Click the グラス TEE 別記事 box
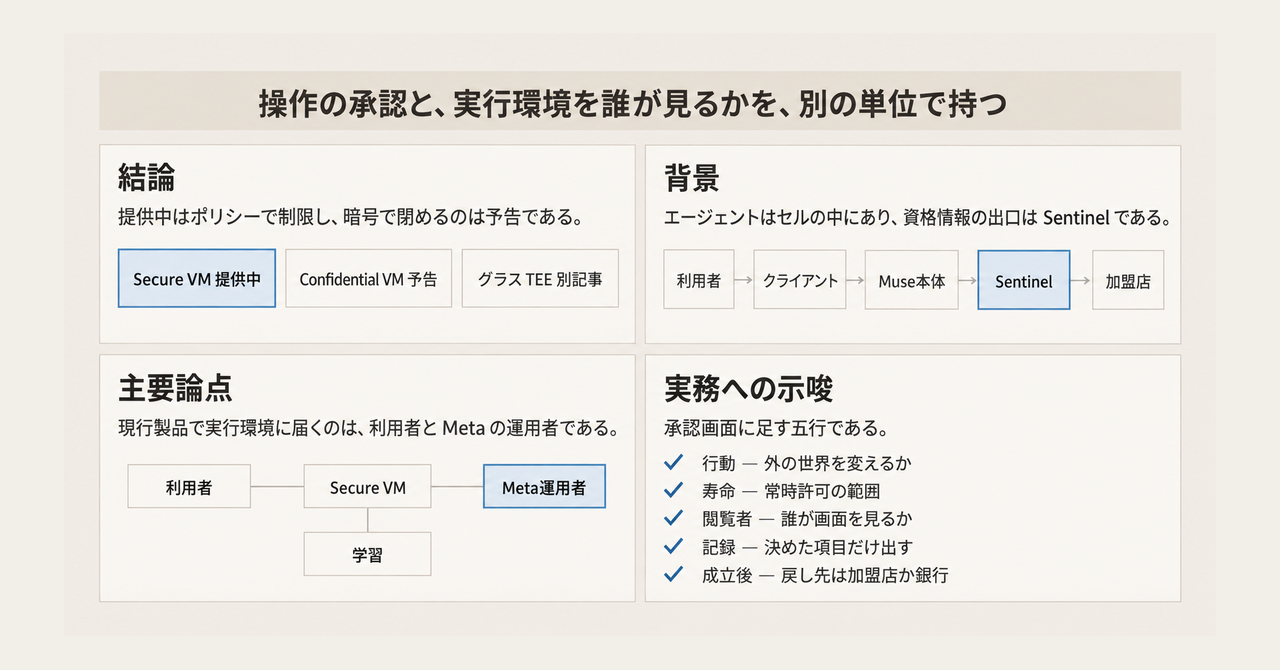1280x670 pixels. 540,278
